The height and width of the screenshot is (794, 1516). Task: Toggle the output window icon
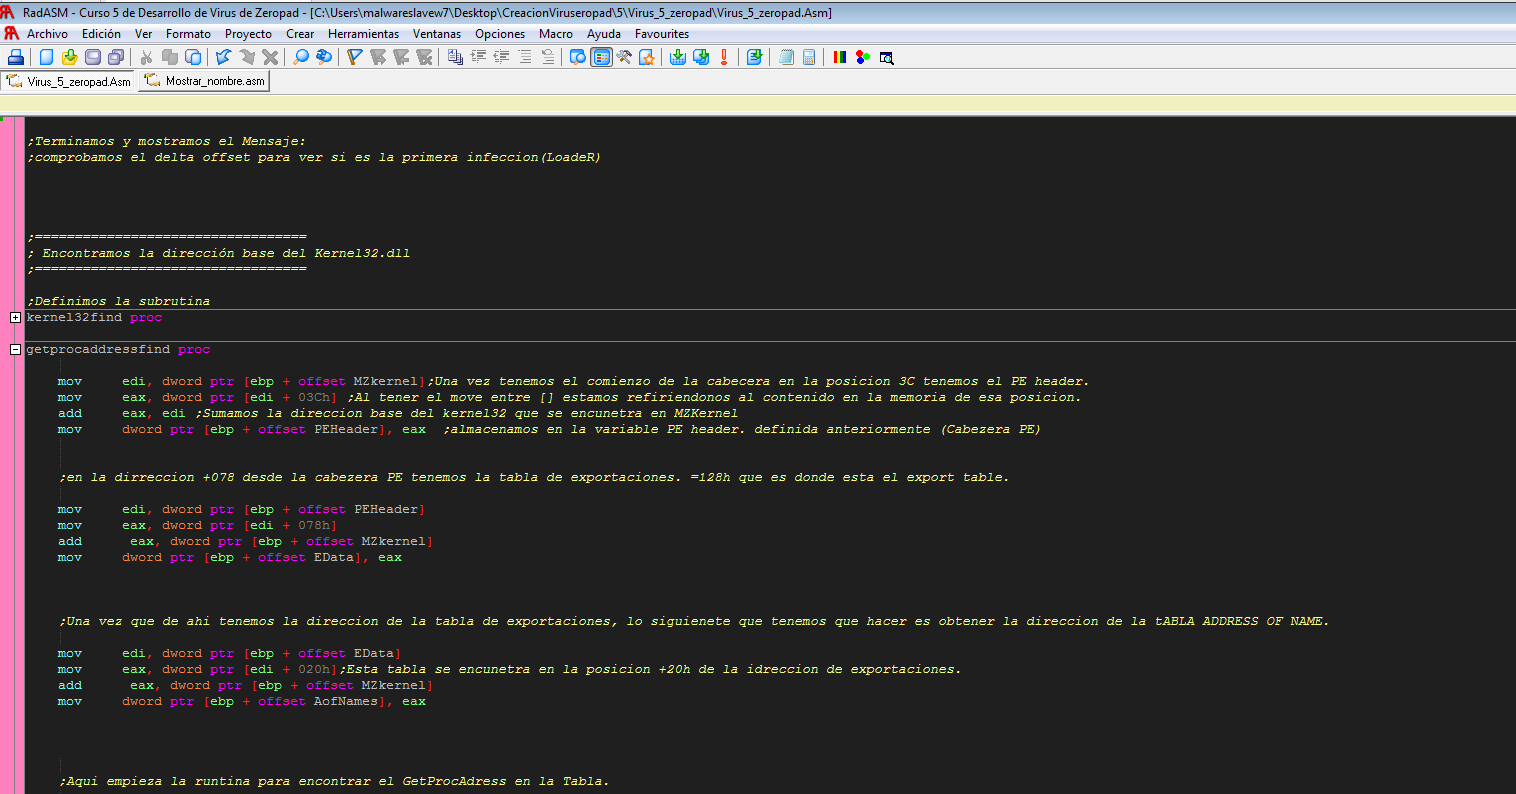coord(577,57)
